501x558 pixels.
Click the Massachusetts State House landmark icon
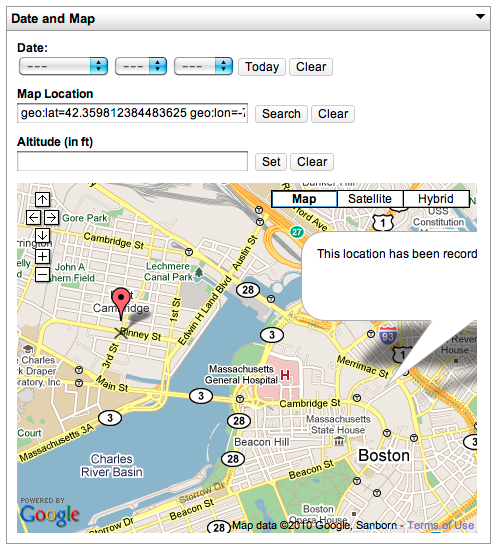(x=339, y=441)
